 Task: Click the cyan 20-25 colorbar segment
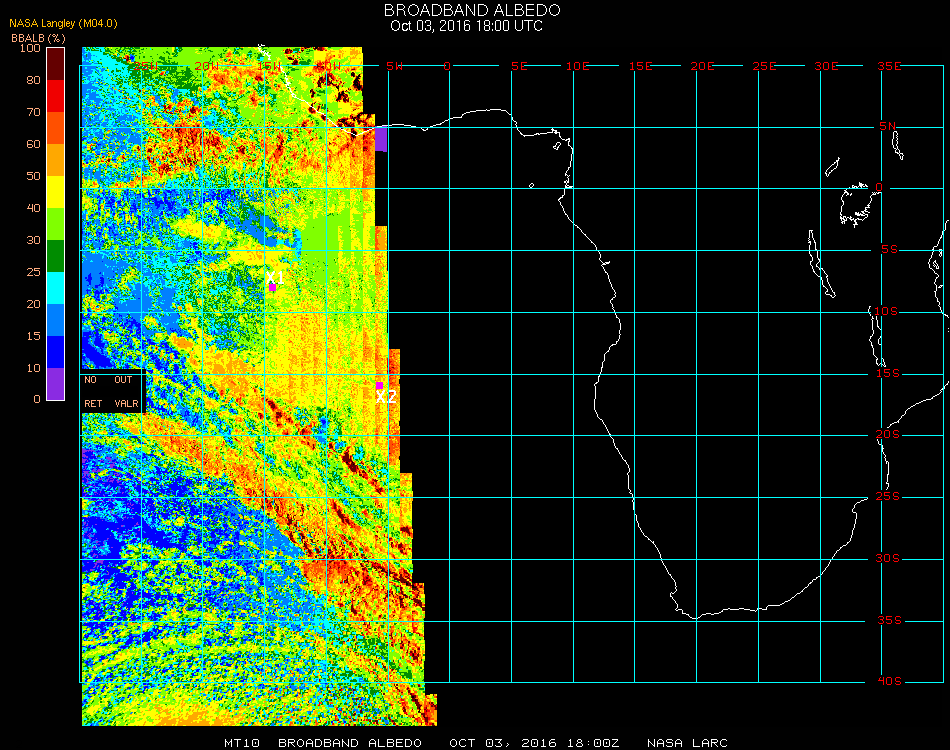tap(56, 288)
